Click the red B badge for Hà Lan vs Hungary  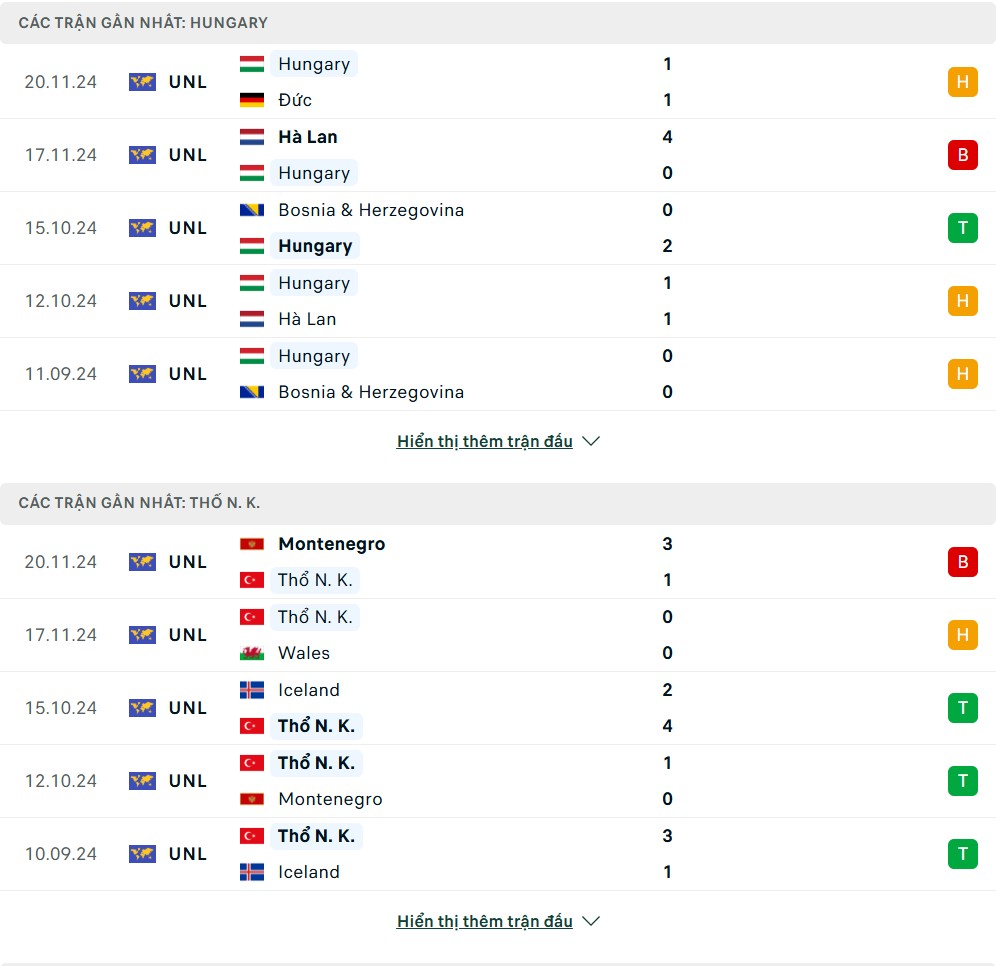tap(962, 155)
